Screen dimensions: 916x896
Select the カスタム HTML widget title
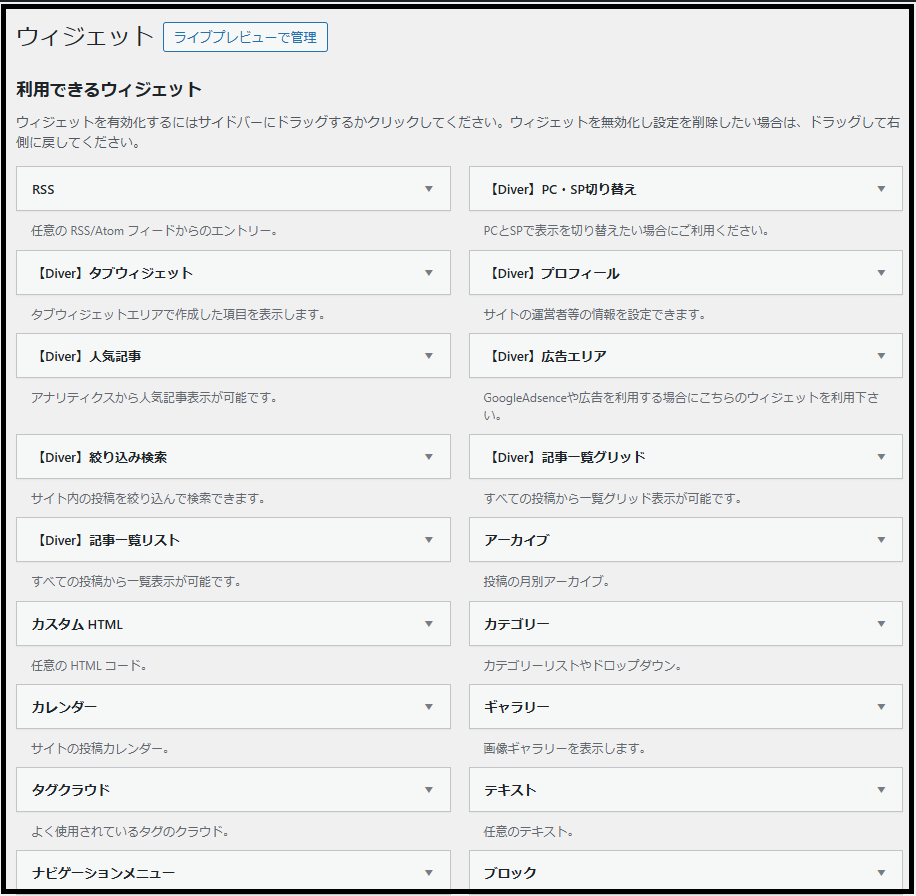77,624
